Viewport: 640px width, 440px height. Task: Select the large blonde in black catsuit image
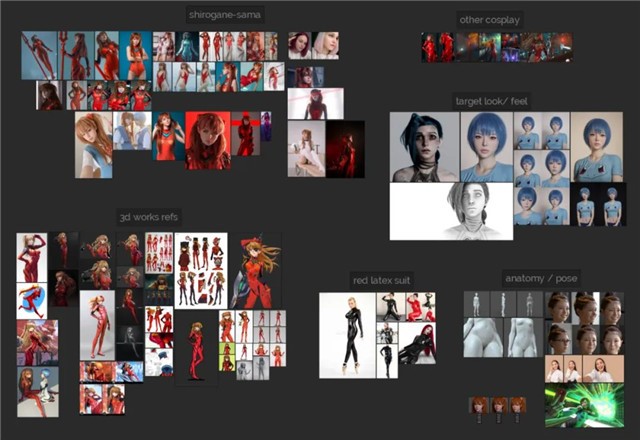pos(347,335)
